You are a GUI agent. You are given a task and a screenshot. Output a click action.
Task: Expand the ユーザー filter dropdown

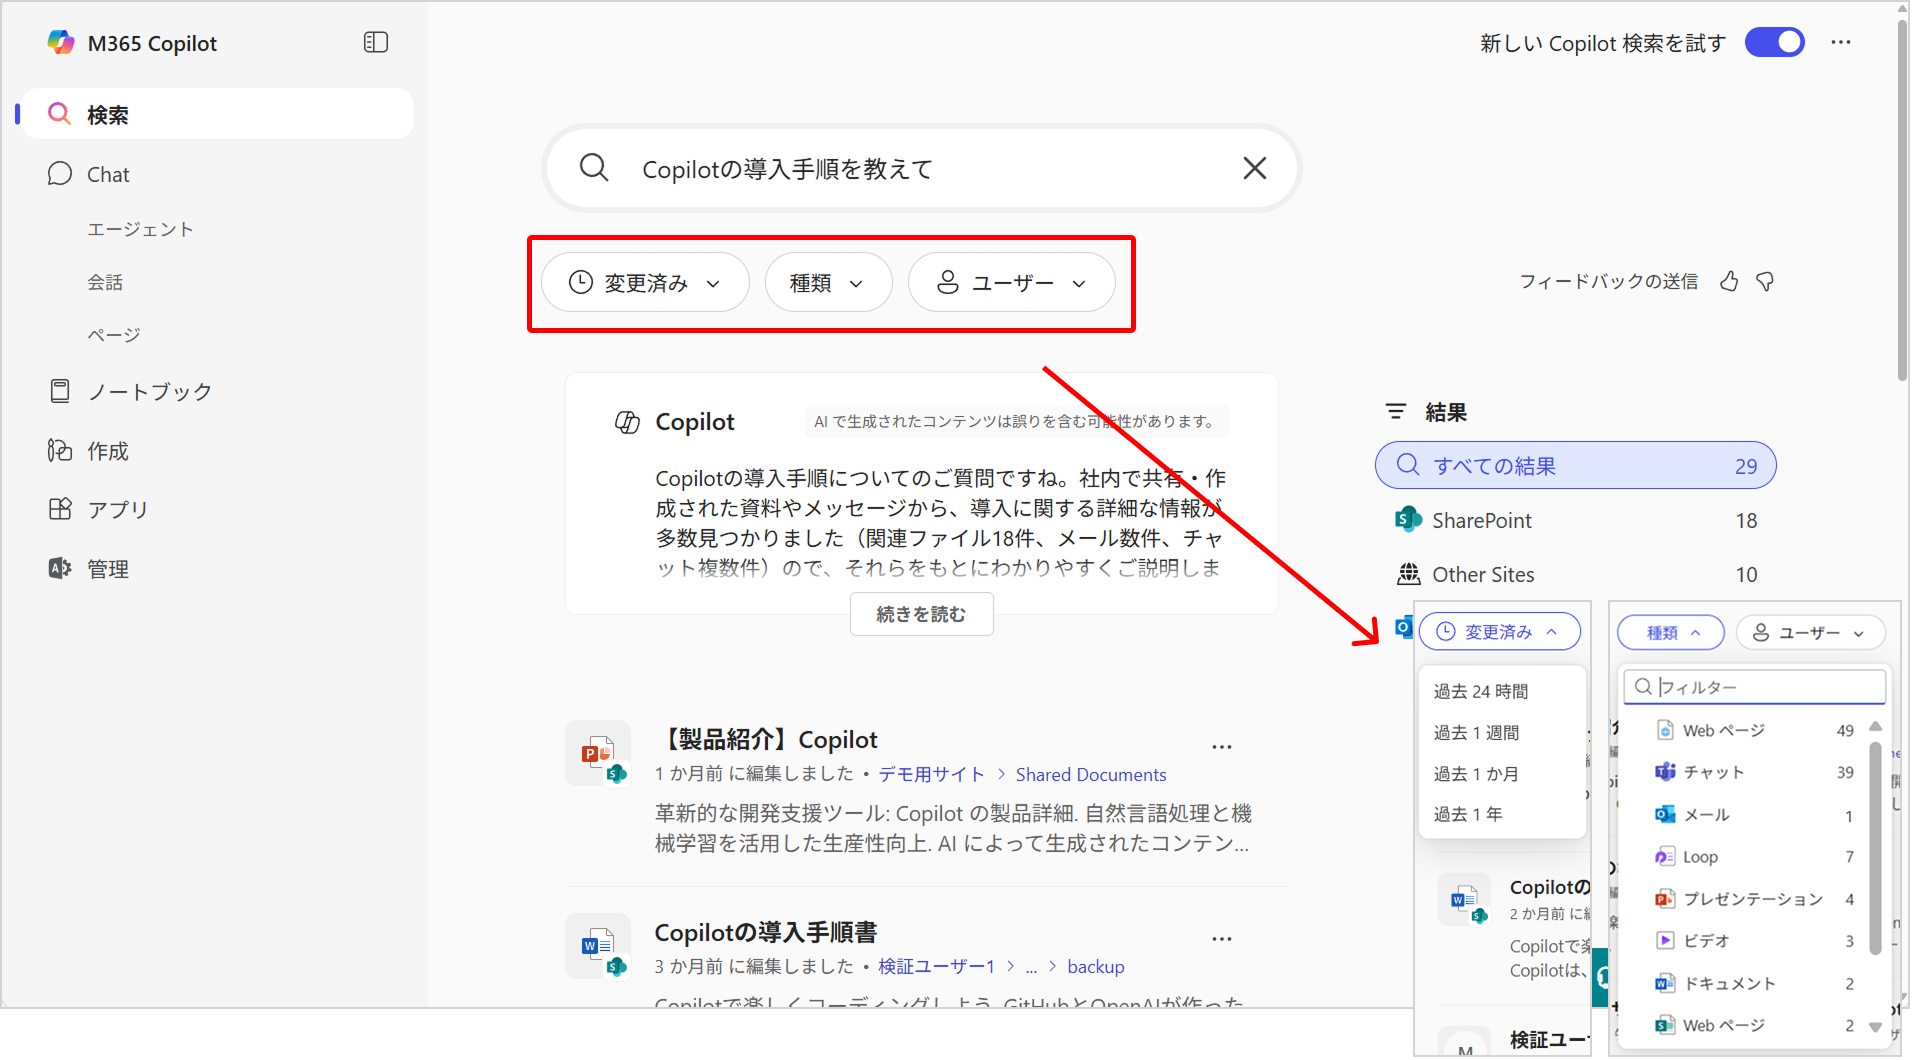point(1011,283)
